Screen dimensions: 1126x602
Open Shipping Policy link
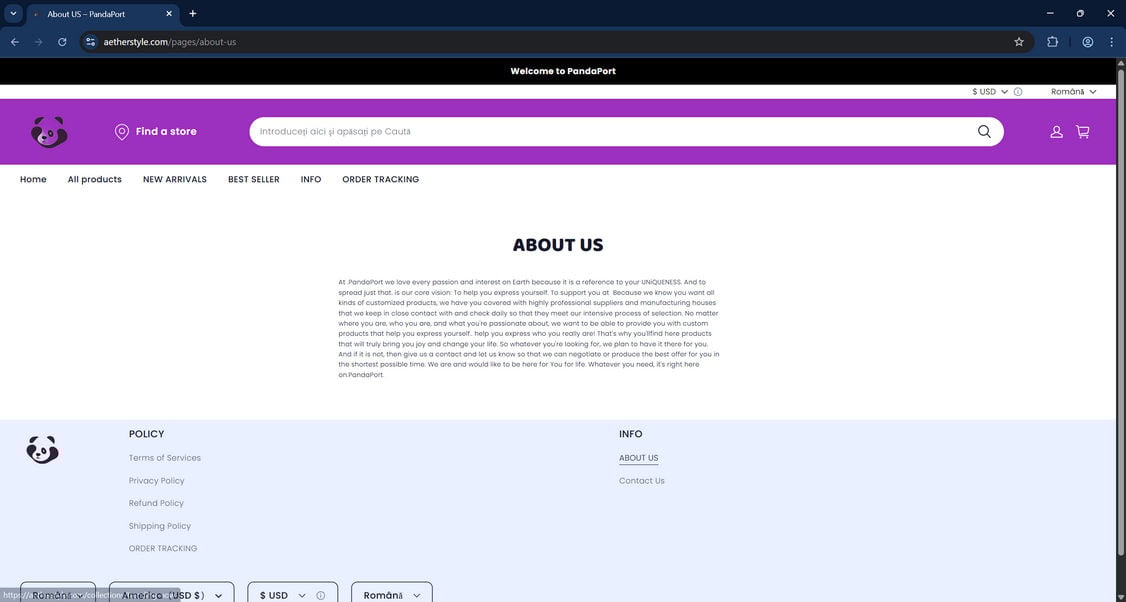[x=159, y=526]
